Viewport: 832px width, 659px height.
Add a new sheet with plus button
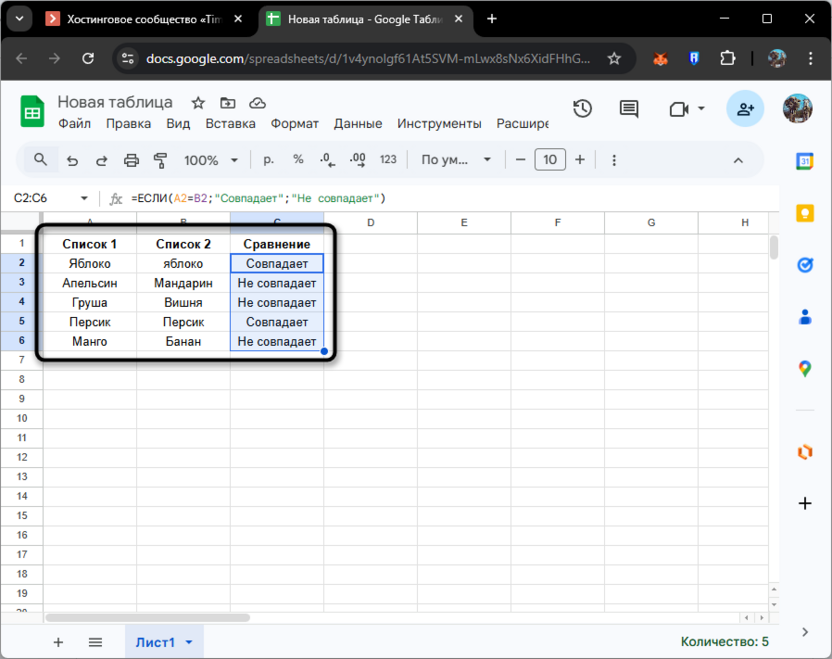(x=58, y=642)
